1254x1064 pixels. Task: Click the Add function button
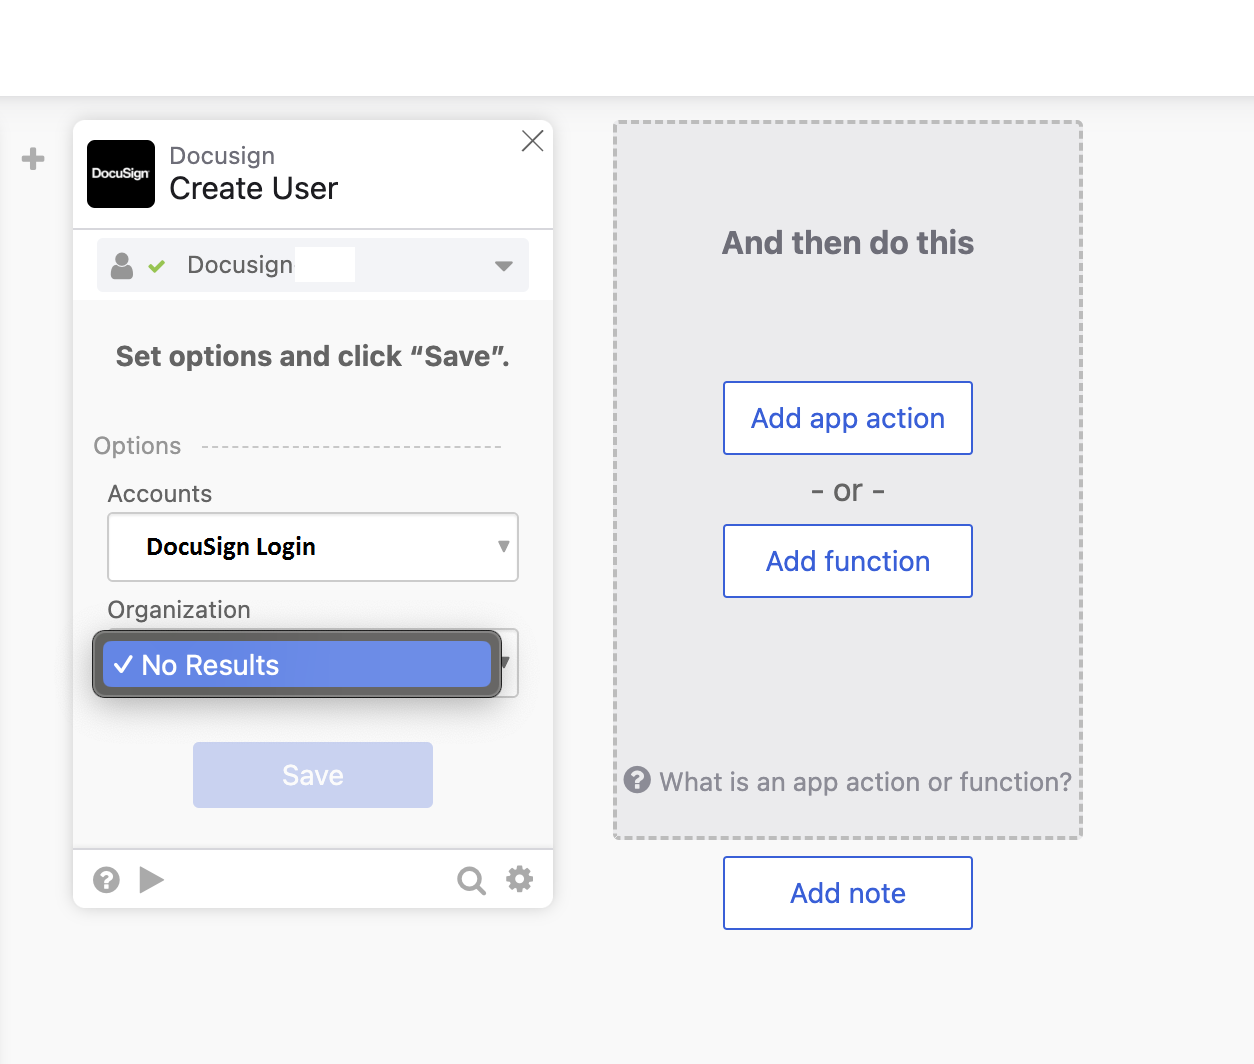[847, 561]
